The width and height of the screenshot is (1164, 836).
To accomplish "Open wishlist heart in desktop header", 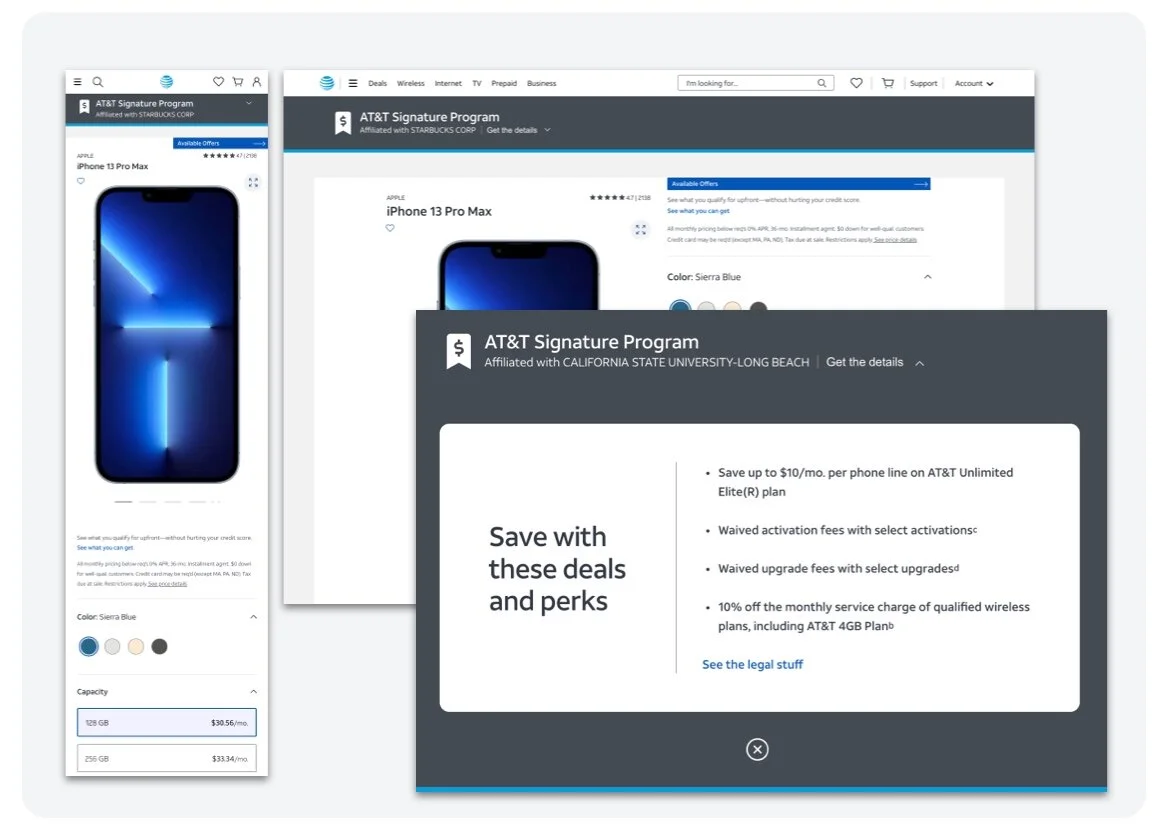I will pos(856,83).
